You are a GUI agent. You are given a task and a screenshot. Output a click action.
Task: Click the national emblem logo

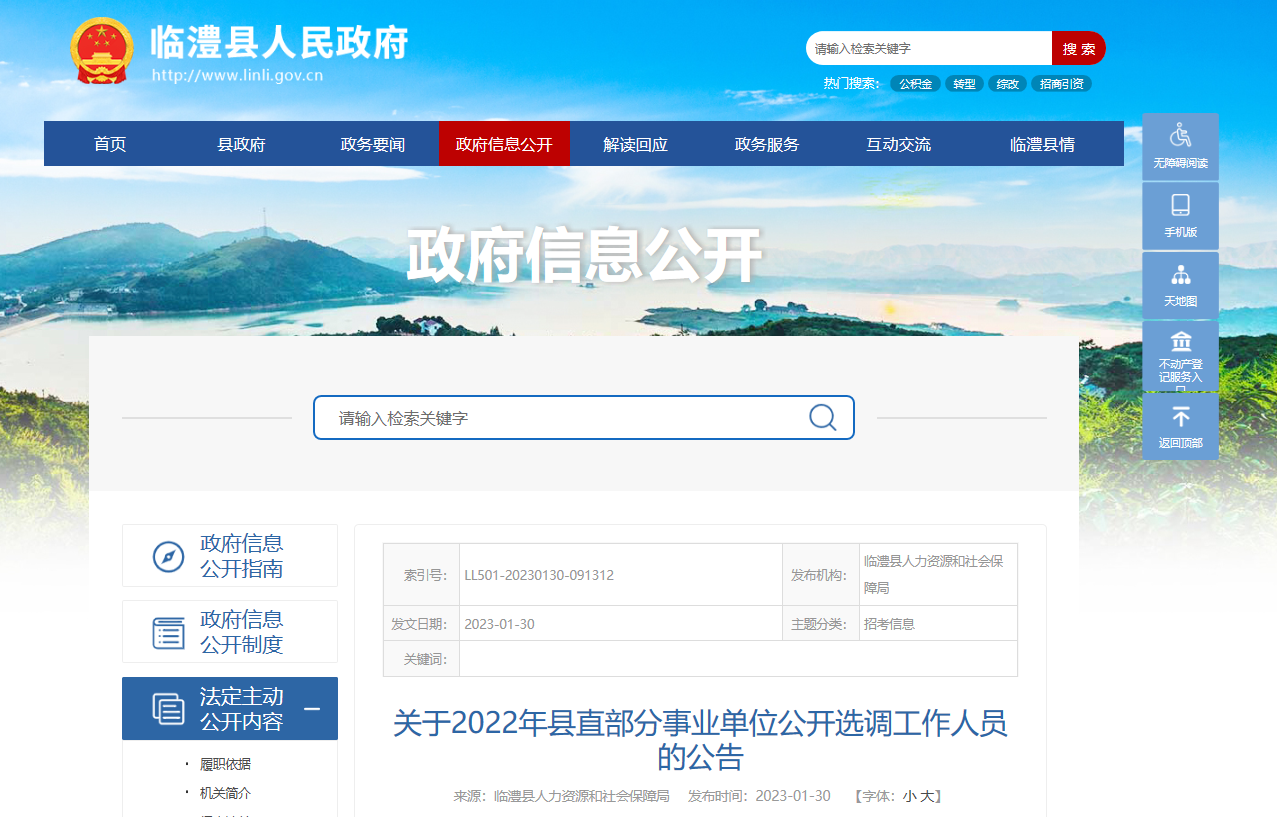[102, 50]
